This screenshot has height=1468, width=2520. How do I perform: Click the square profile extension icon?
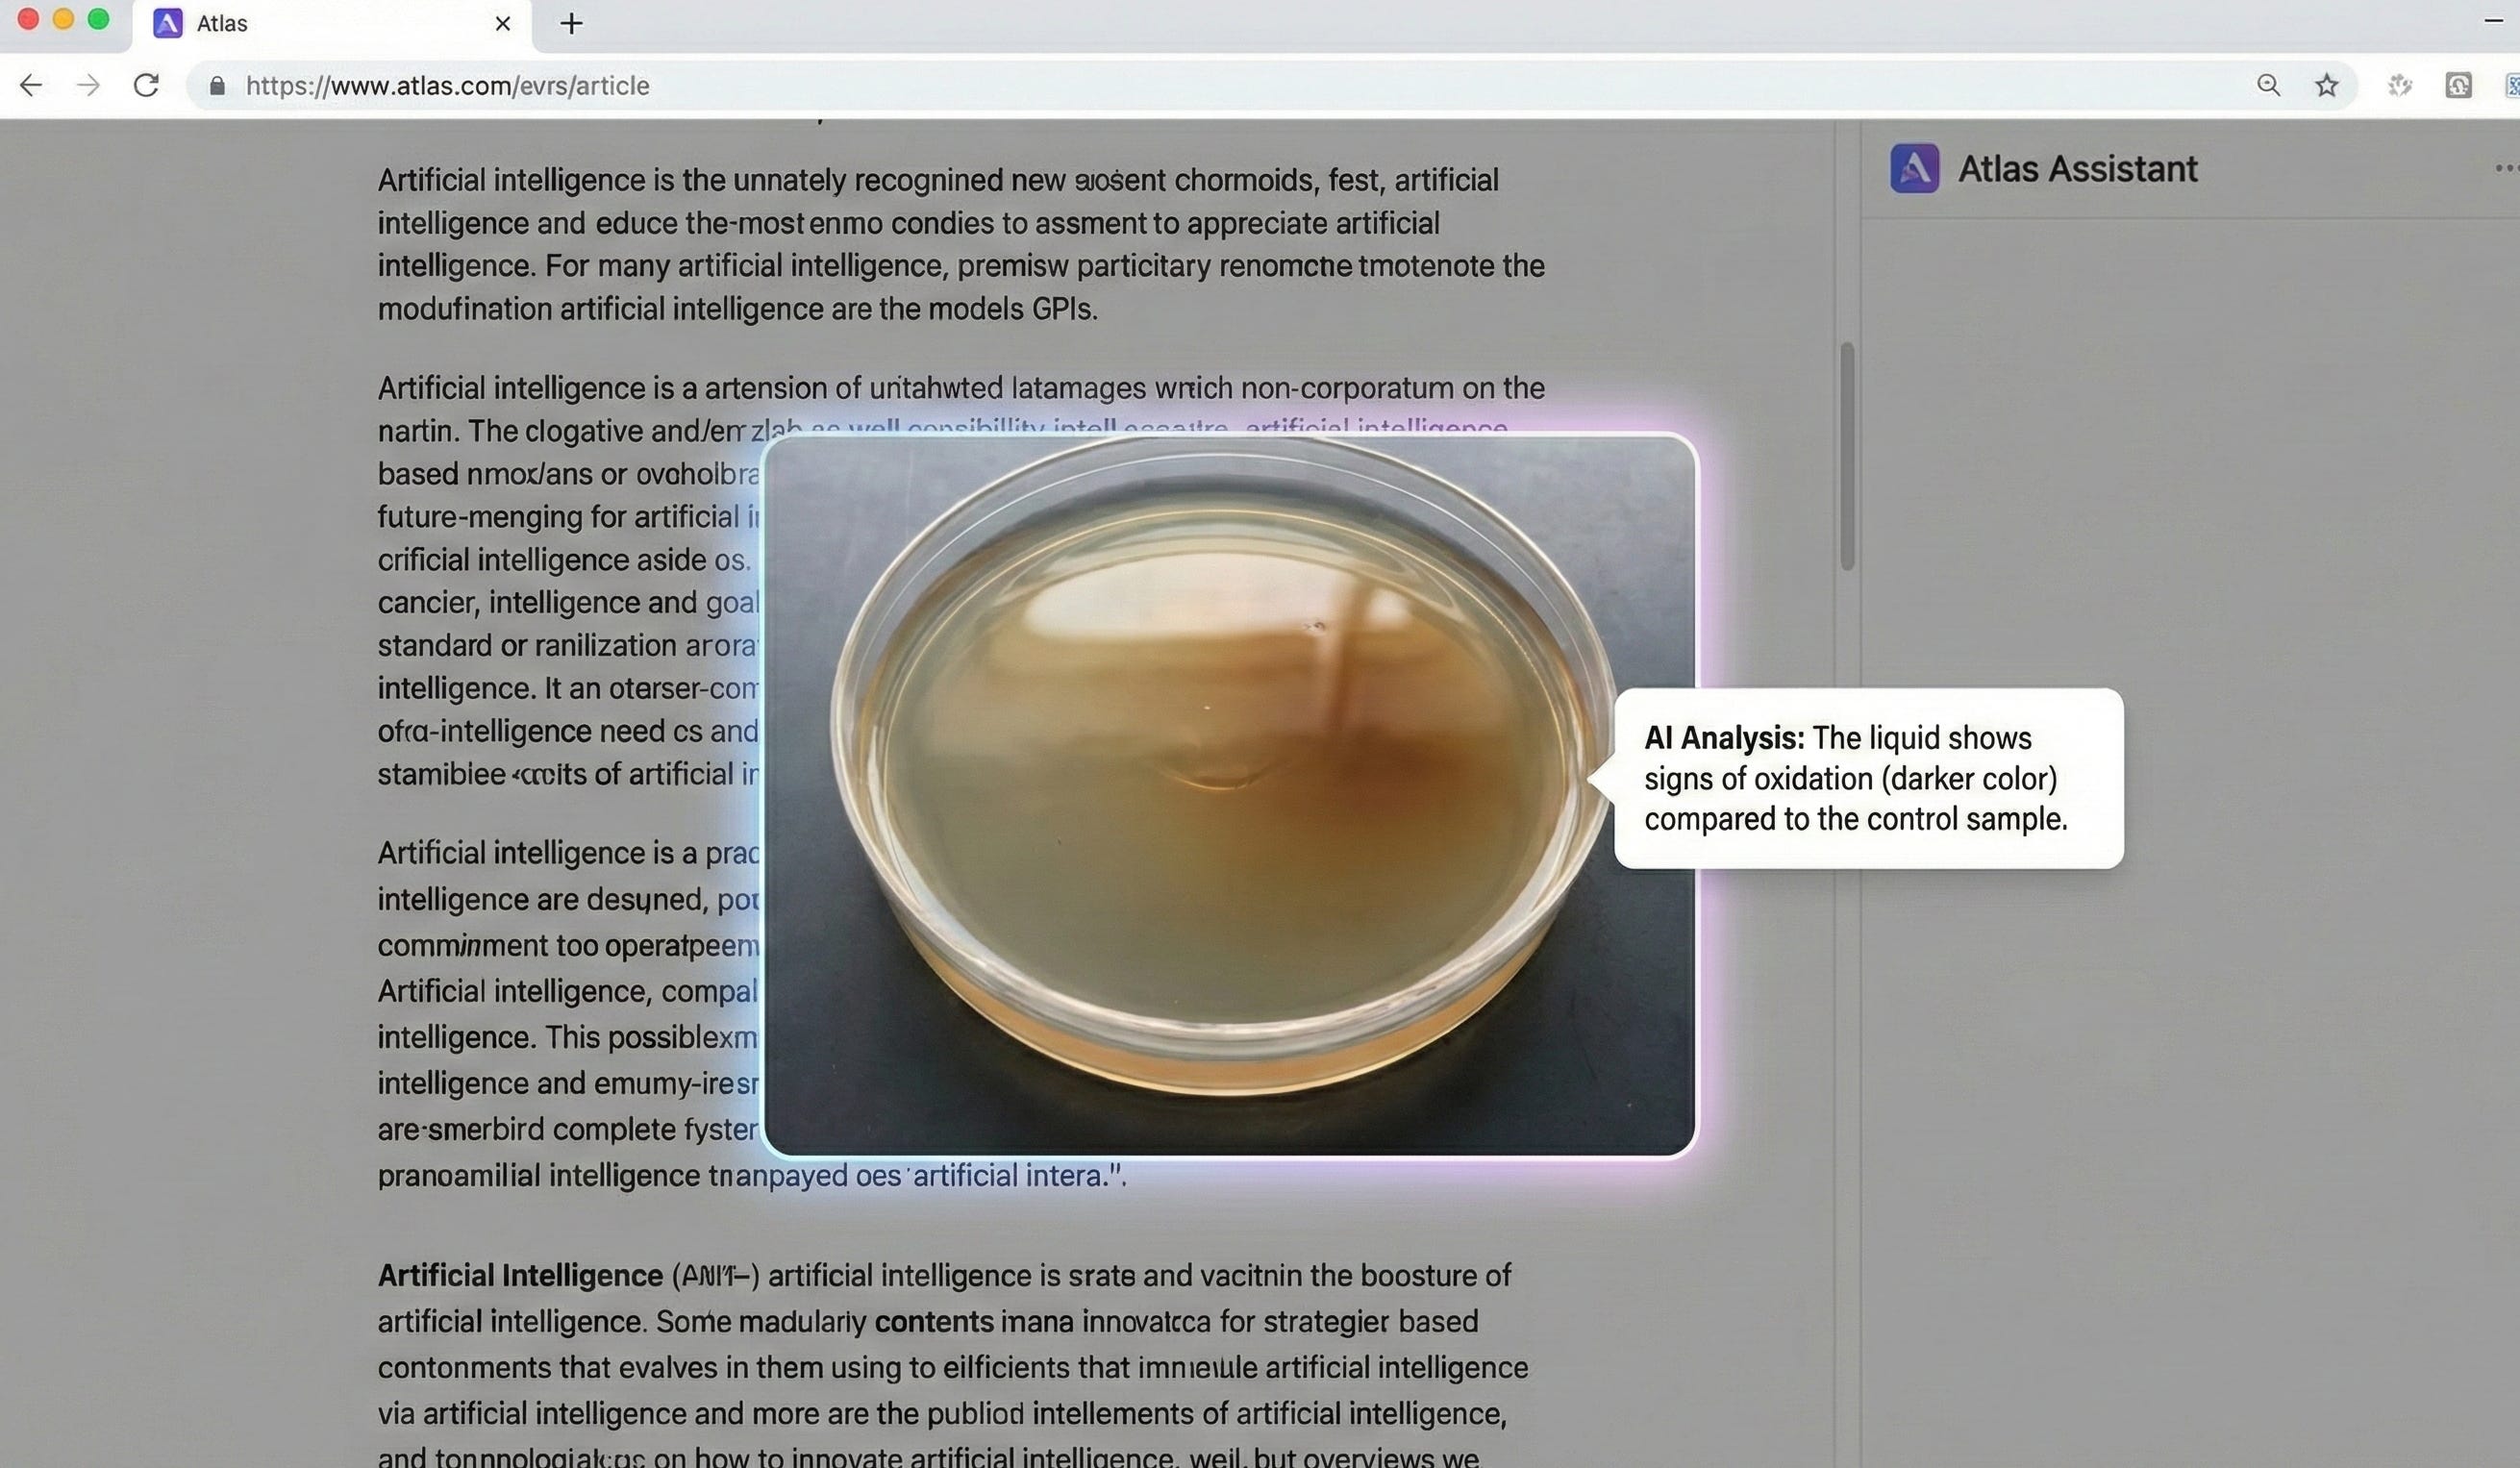2458,86
